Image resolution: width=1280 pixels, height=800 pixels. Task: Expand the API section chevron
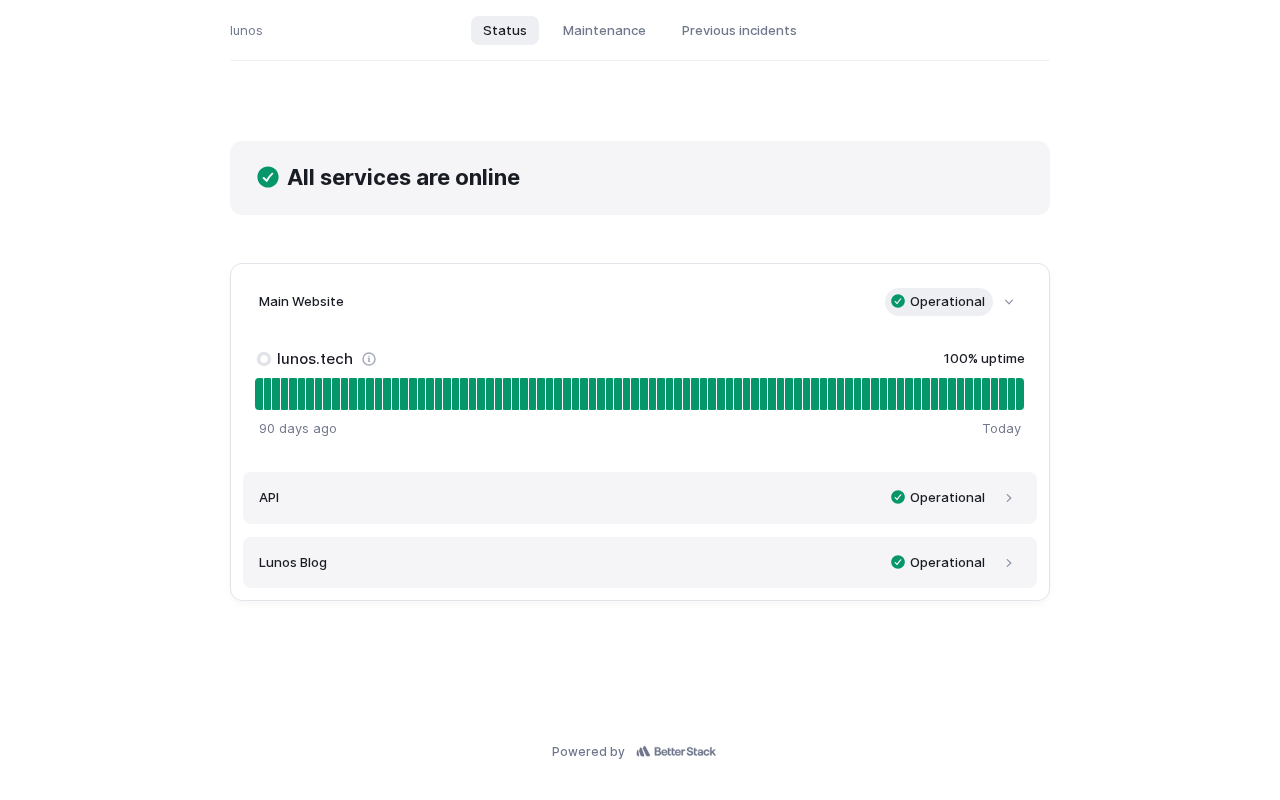click(1009, 498)
